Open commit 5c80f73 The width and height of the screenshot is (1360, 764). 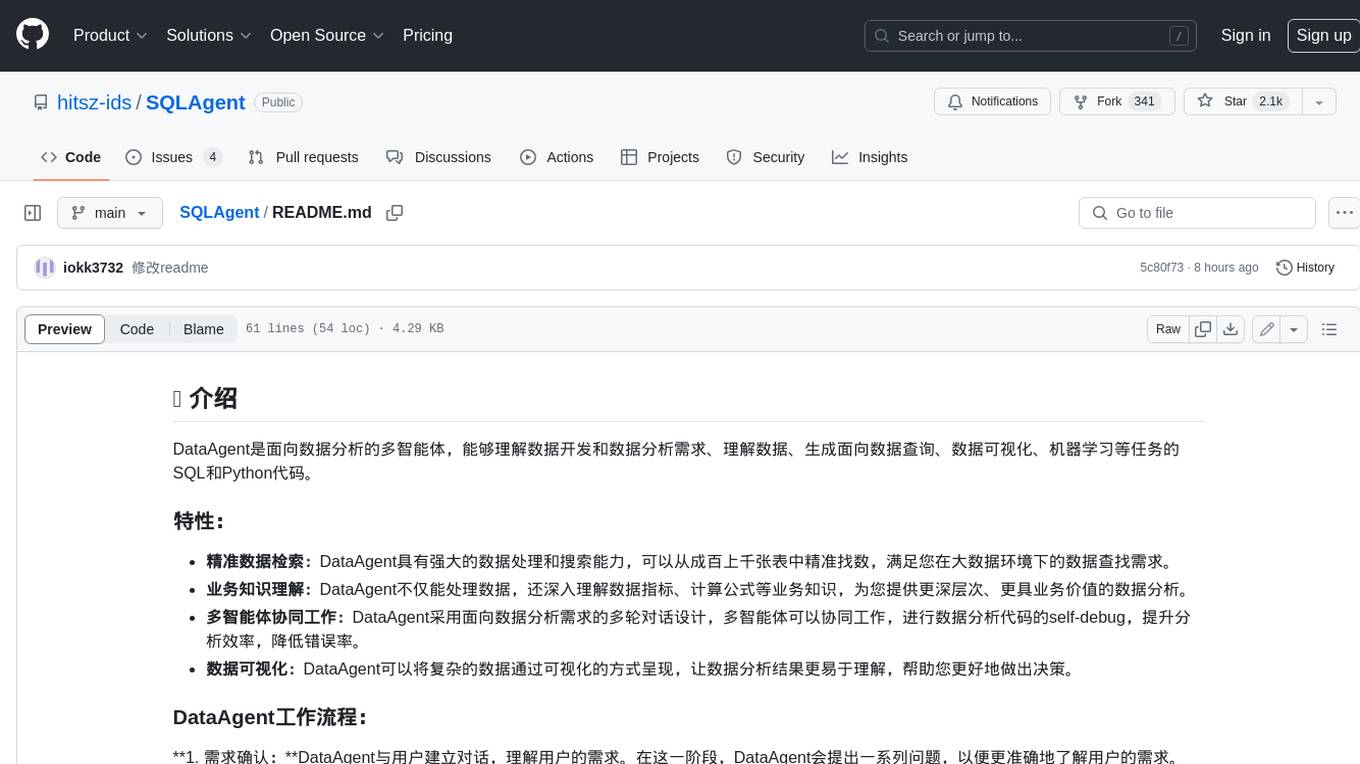[x=1162, y=267]
